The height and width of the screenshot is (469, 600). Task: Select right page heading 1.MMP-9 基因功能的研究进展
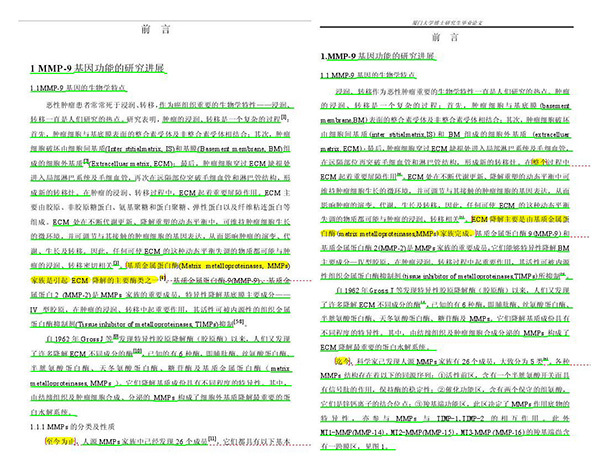point(383,57)
